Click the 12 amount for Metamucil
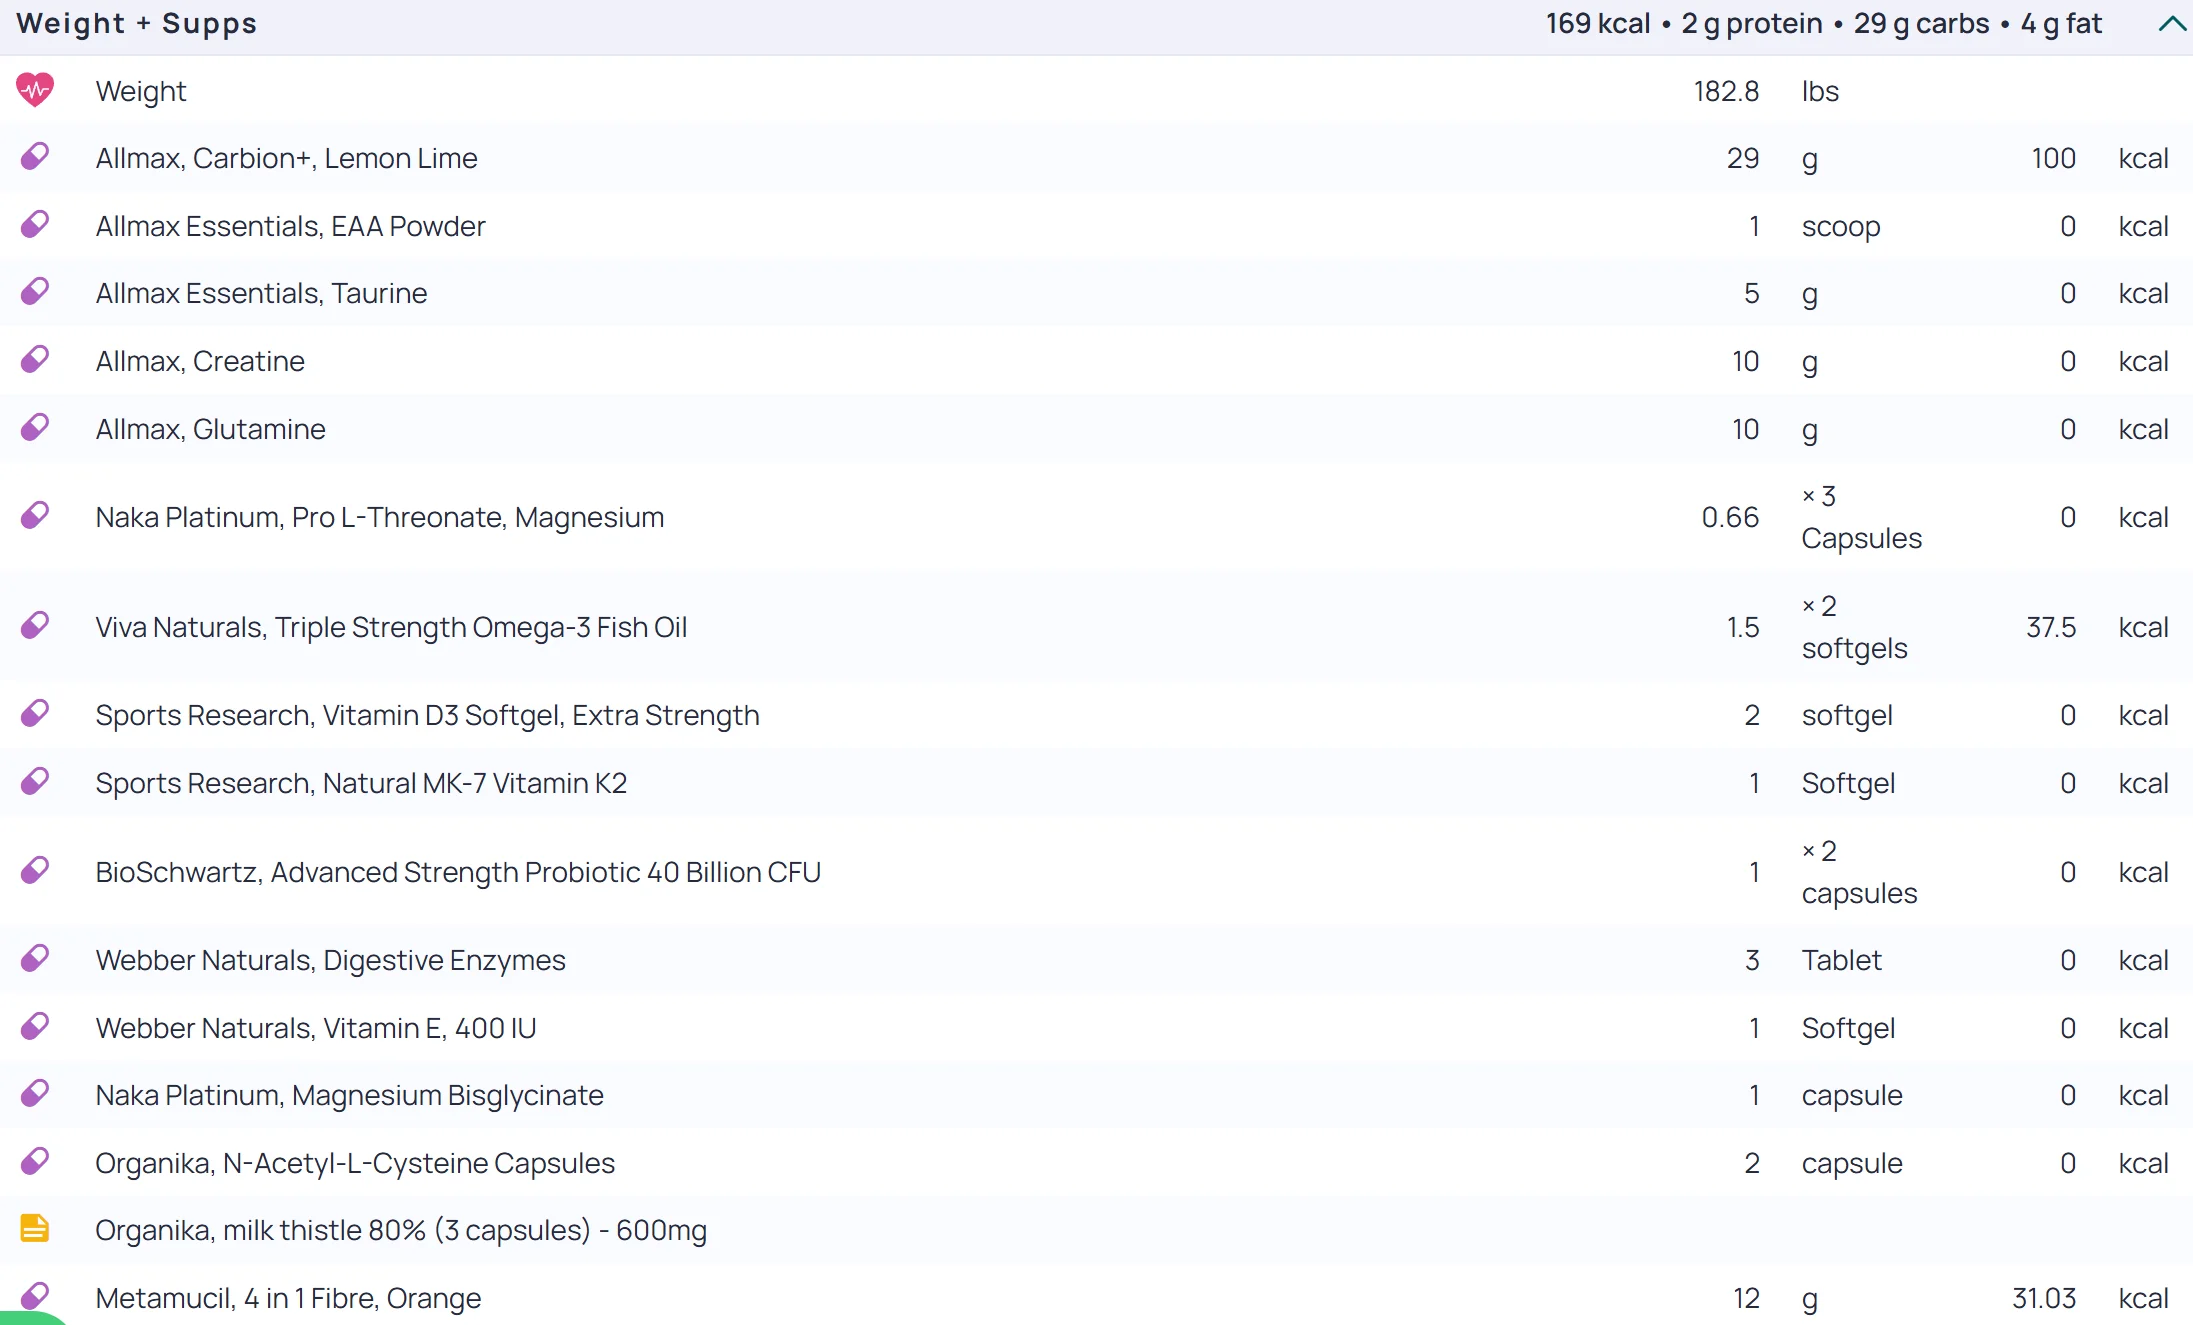This screenshot has width=2193, height=1325. coord(1746,1298)
